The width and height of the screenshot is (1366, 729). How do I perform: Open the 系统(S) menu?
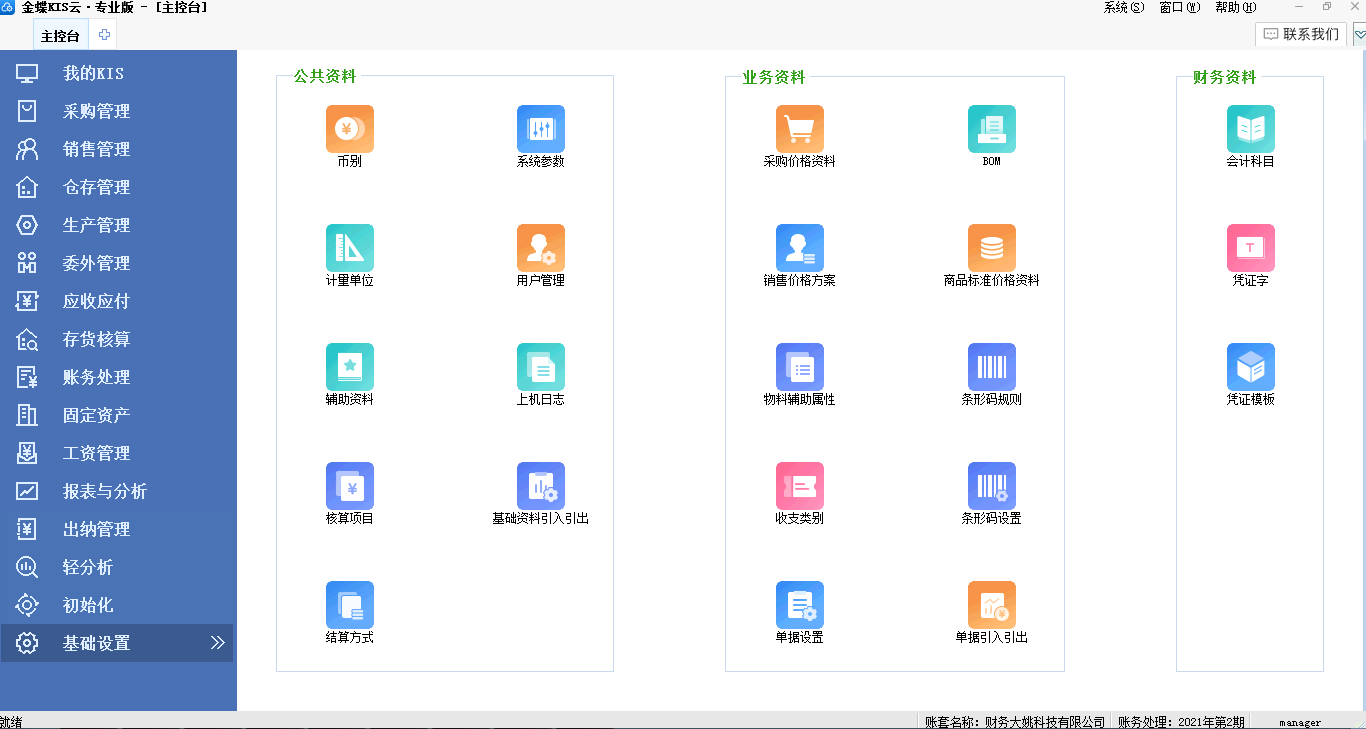[x=1123, y=7]
